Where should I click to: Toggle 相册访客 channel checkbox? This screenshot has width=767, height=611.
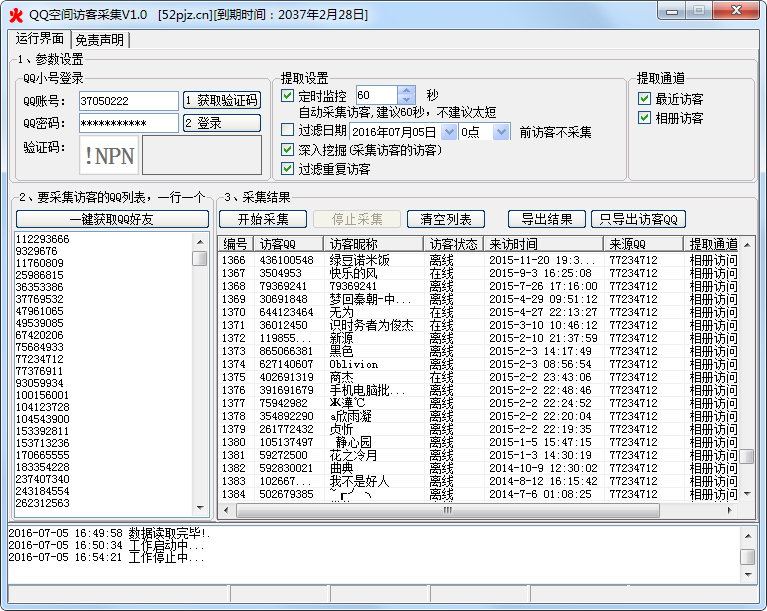coord(645,118)
